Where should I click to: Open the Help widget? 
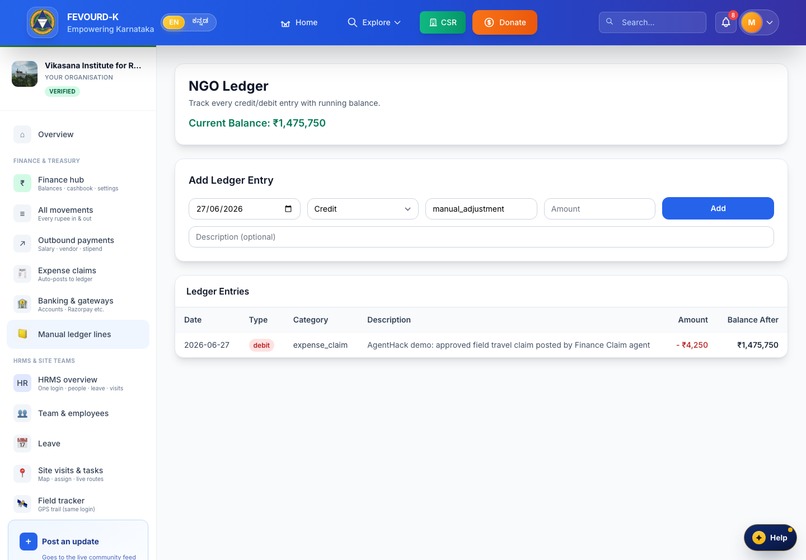pyautogui.click(x=770, y=537)
